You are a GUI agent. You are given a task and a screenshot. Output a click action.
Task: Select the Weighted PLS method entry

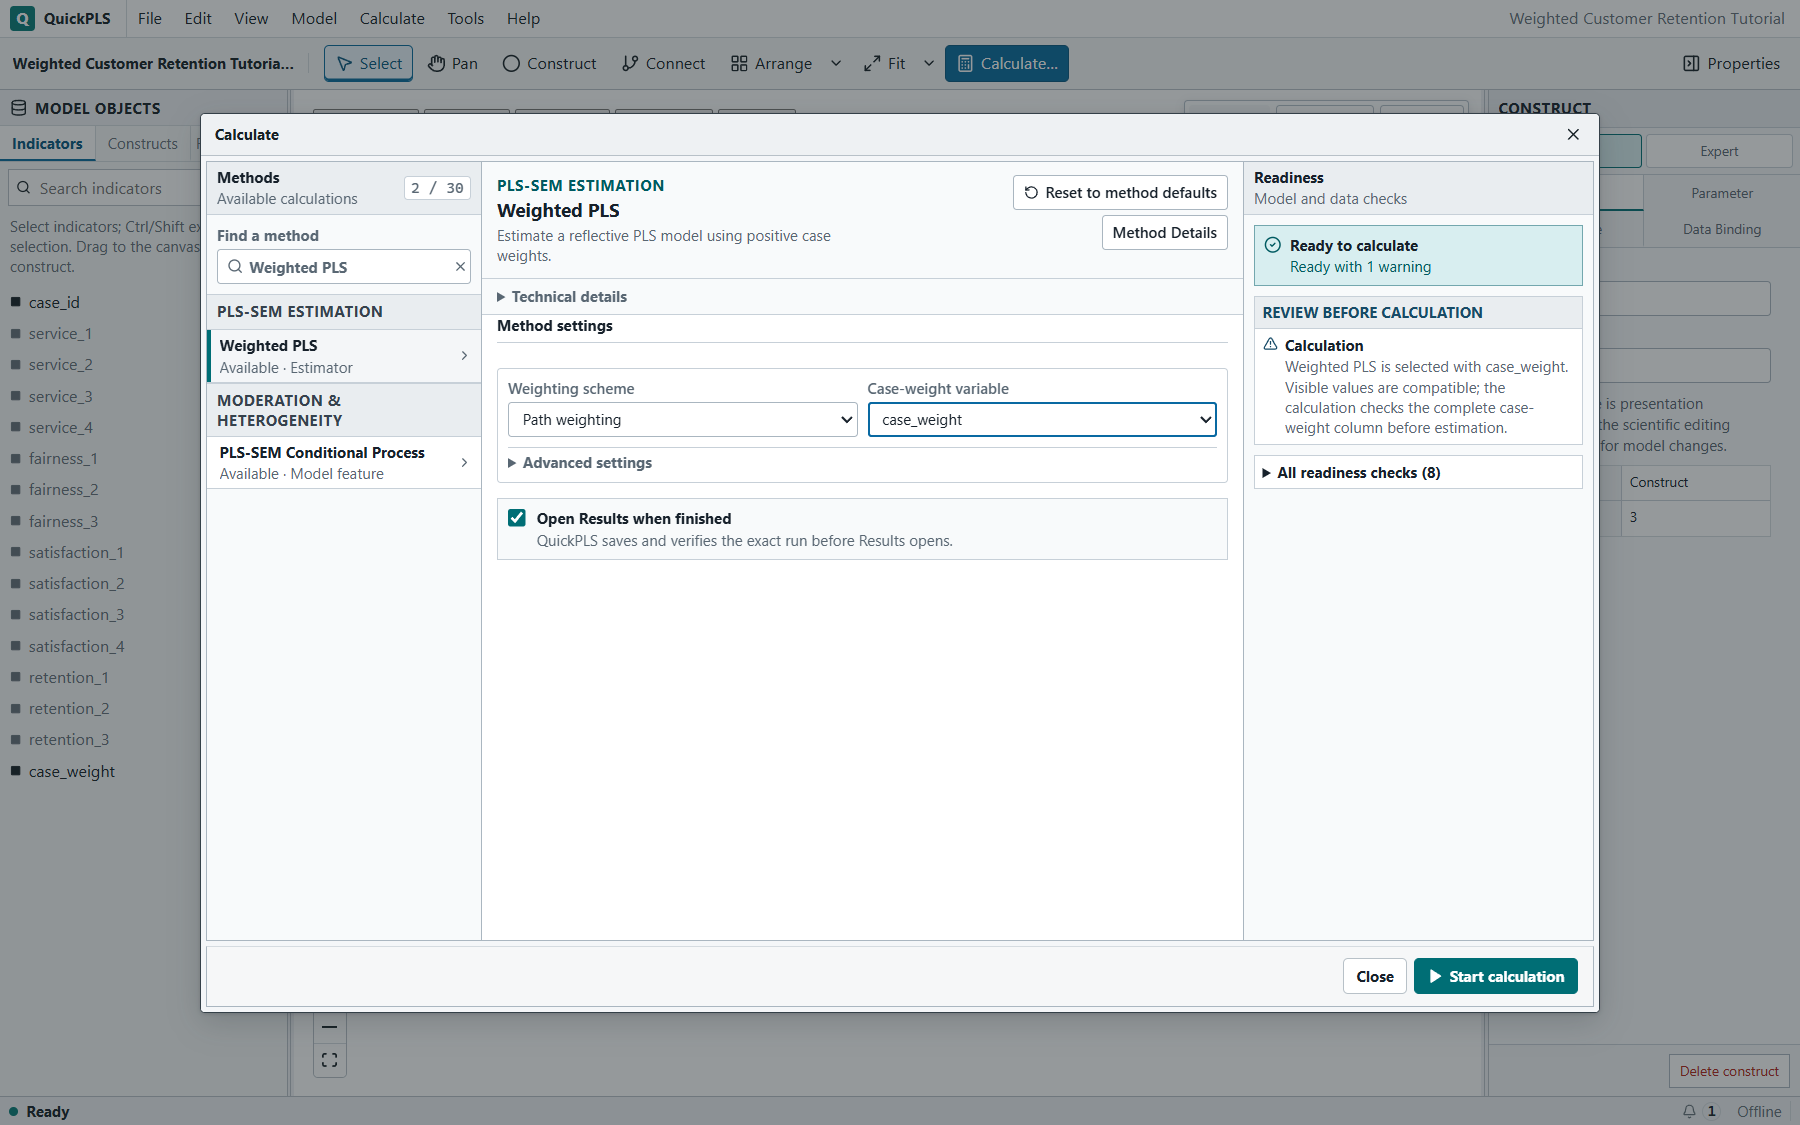(x=344, y=356)
